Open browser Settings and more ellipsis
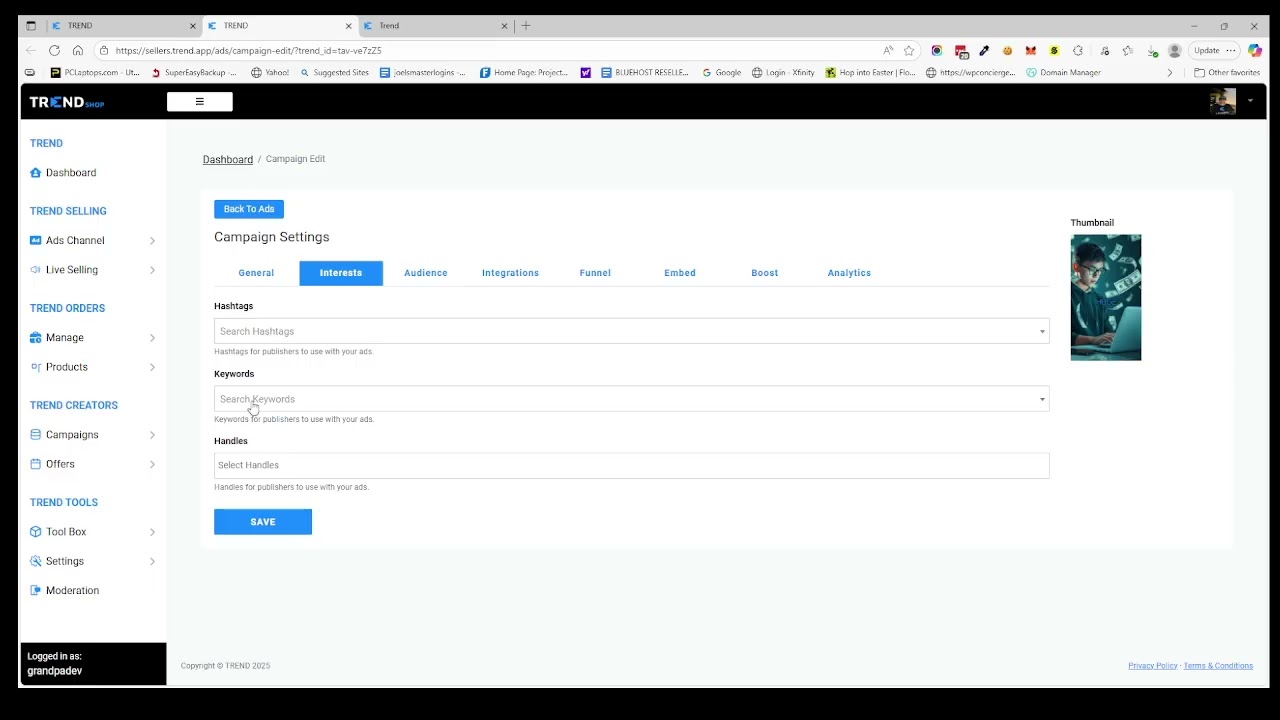 1231,50
